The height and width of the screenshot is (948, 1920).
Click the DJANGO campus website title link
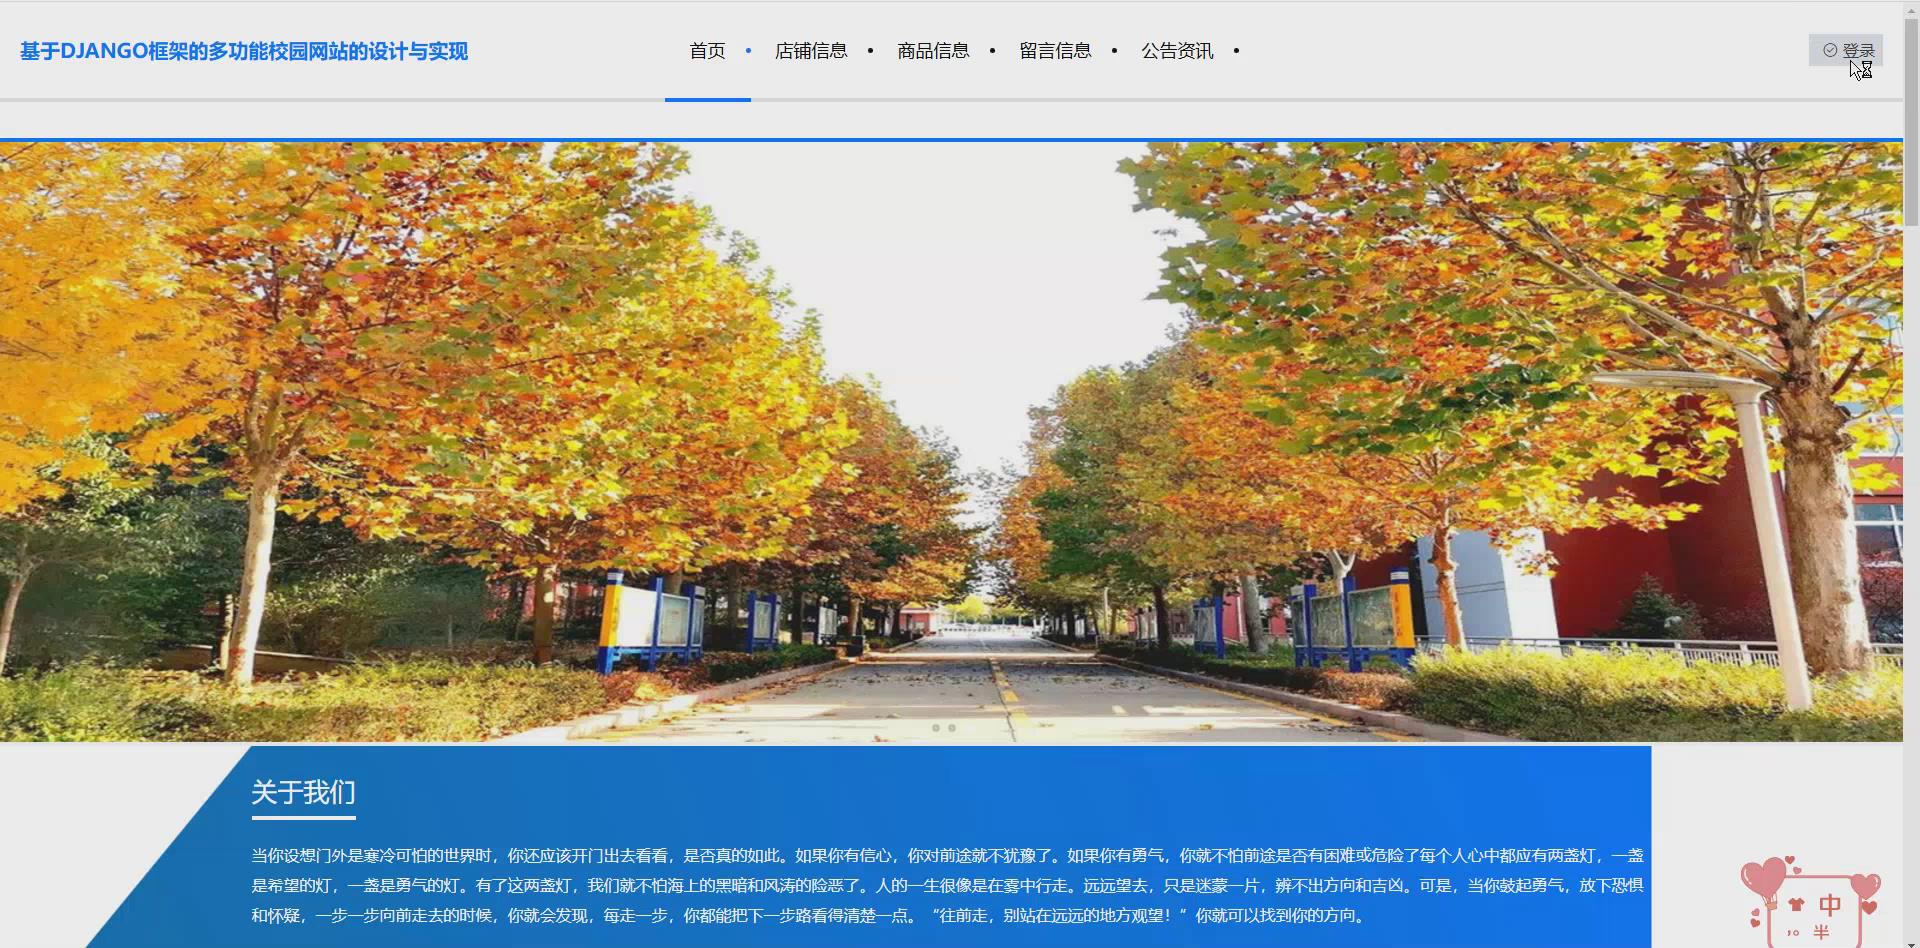pos(244,51)
